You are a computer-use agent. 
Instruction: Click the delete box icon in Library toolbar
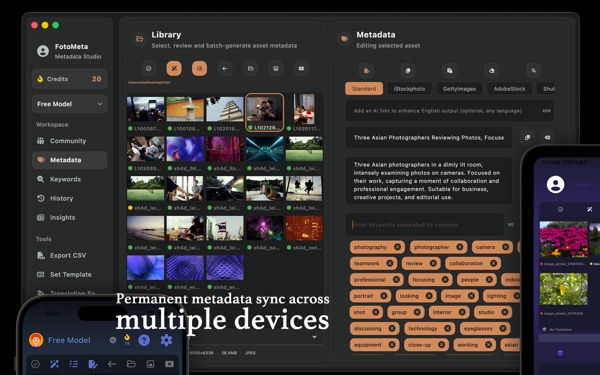[x=301, y=68]
